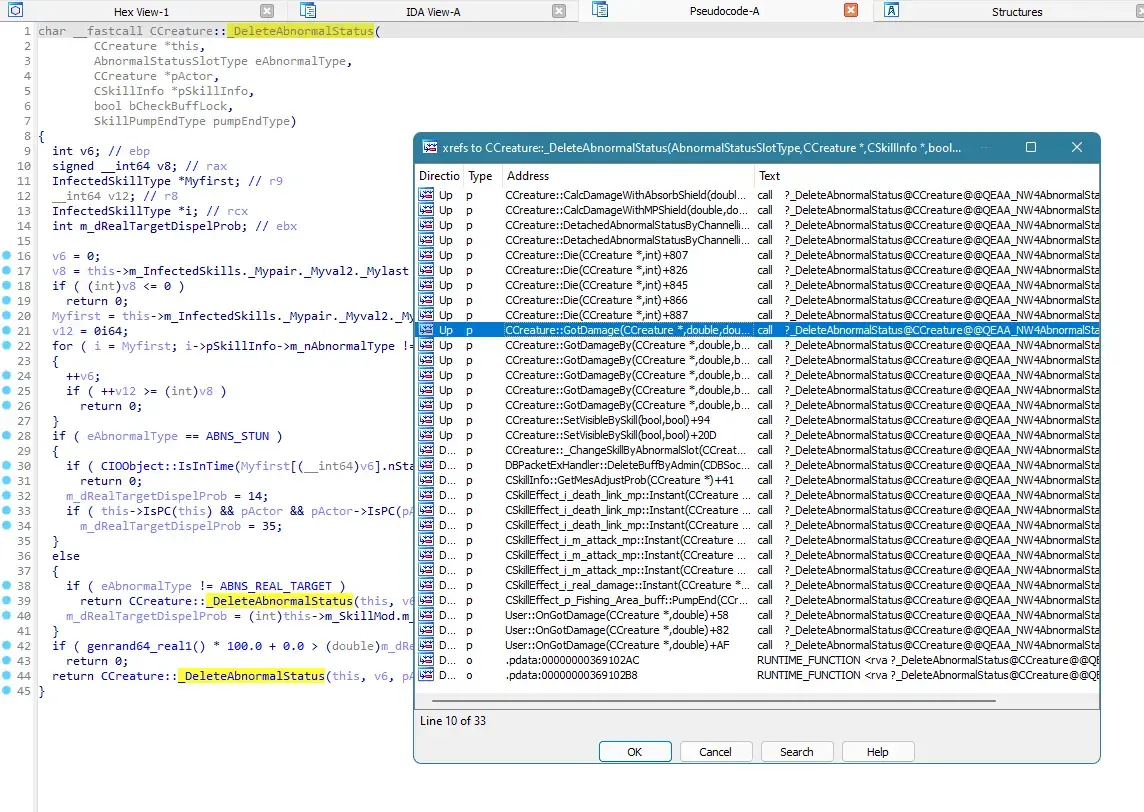Close the Hex View-1 tab
This screenshot has height=812, width=1144.
(267, 11)
